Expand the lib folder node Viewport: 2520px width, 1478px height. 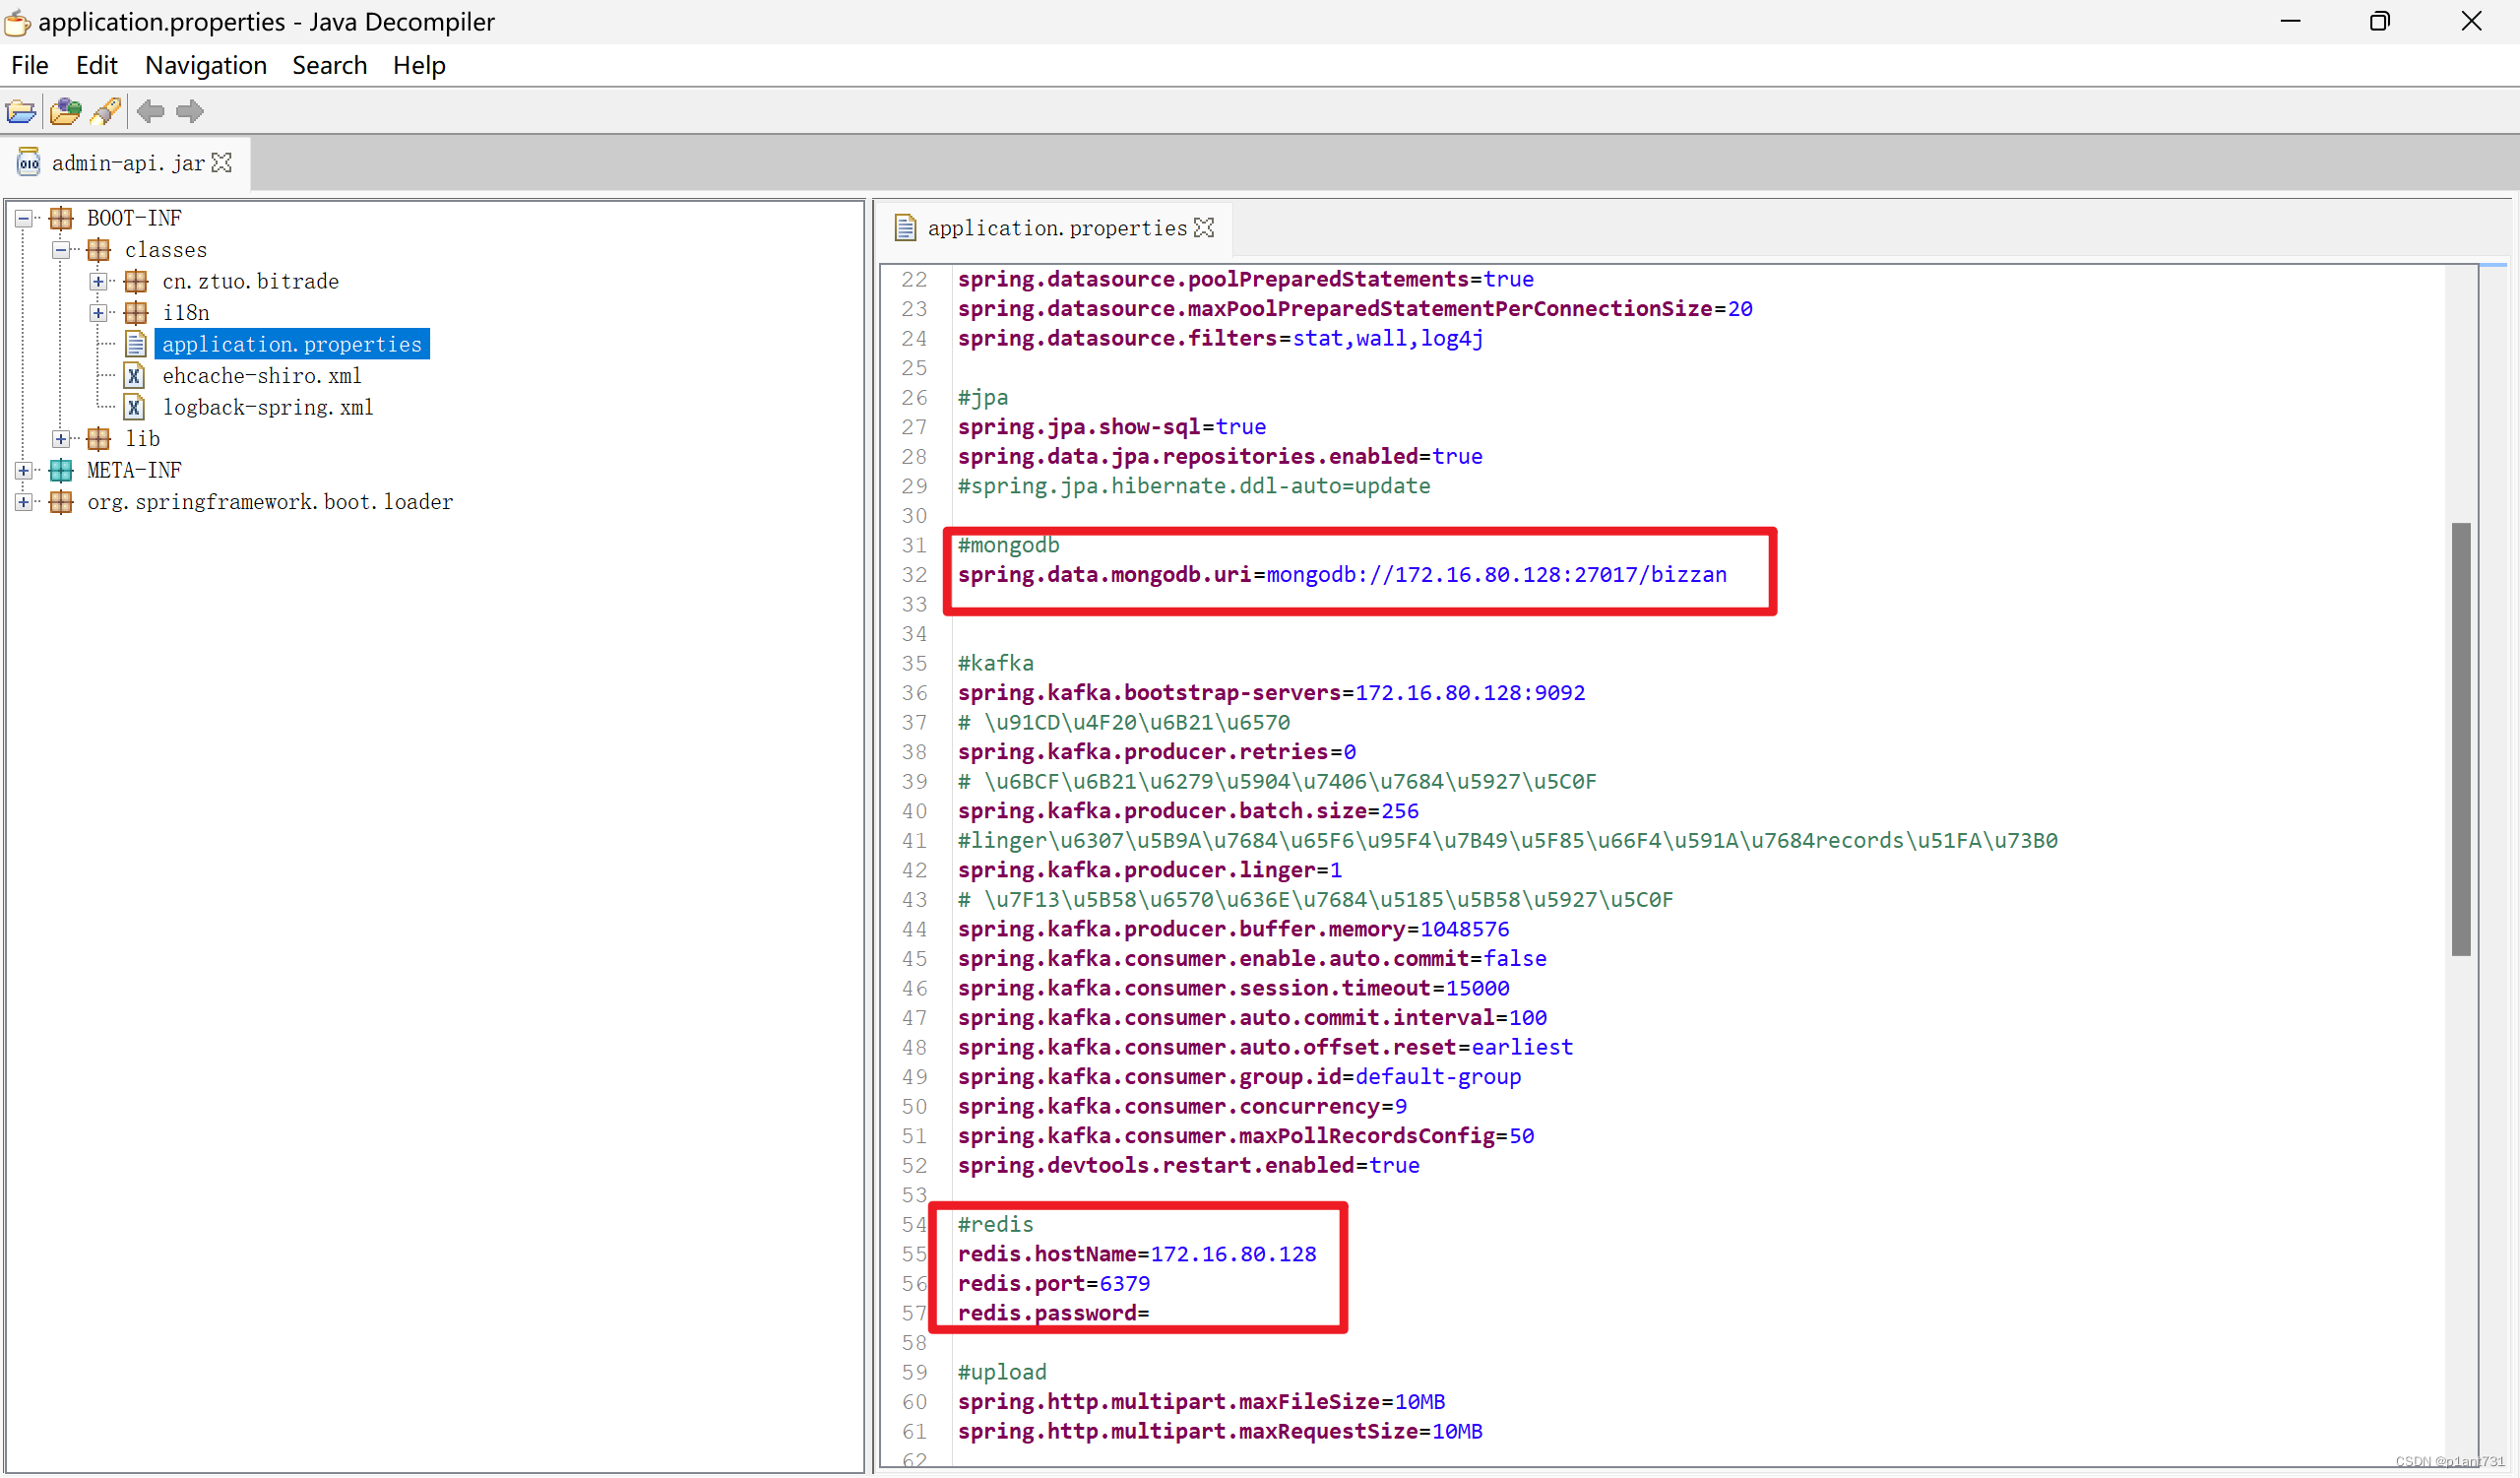(61, 439)
